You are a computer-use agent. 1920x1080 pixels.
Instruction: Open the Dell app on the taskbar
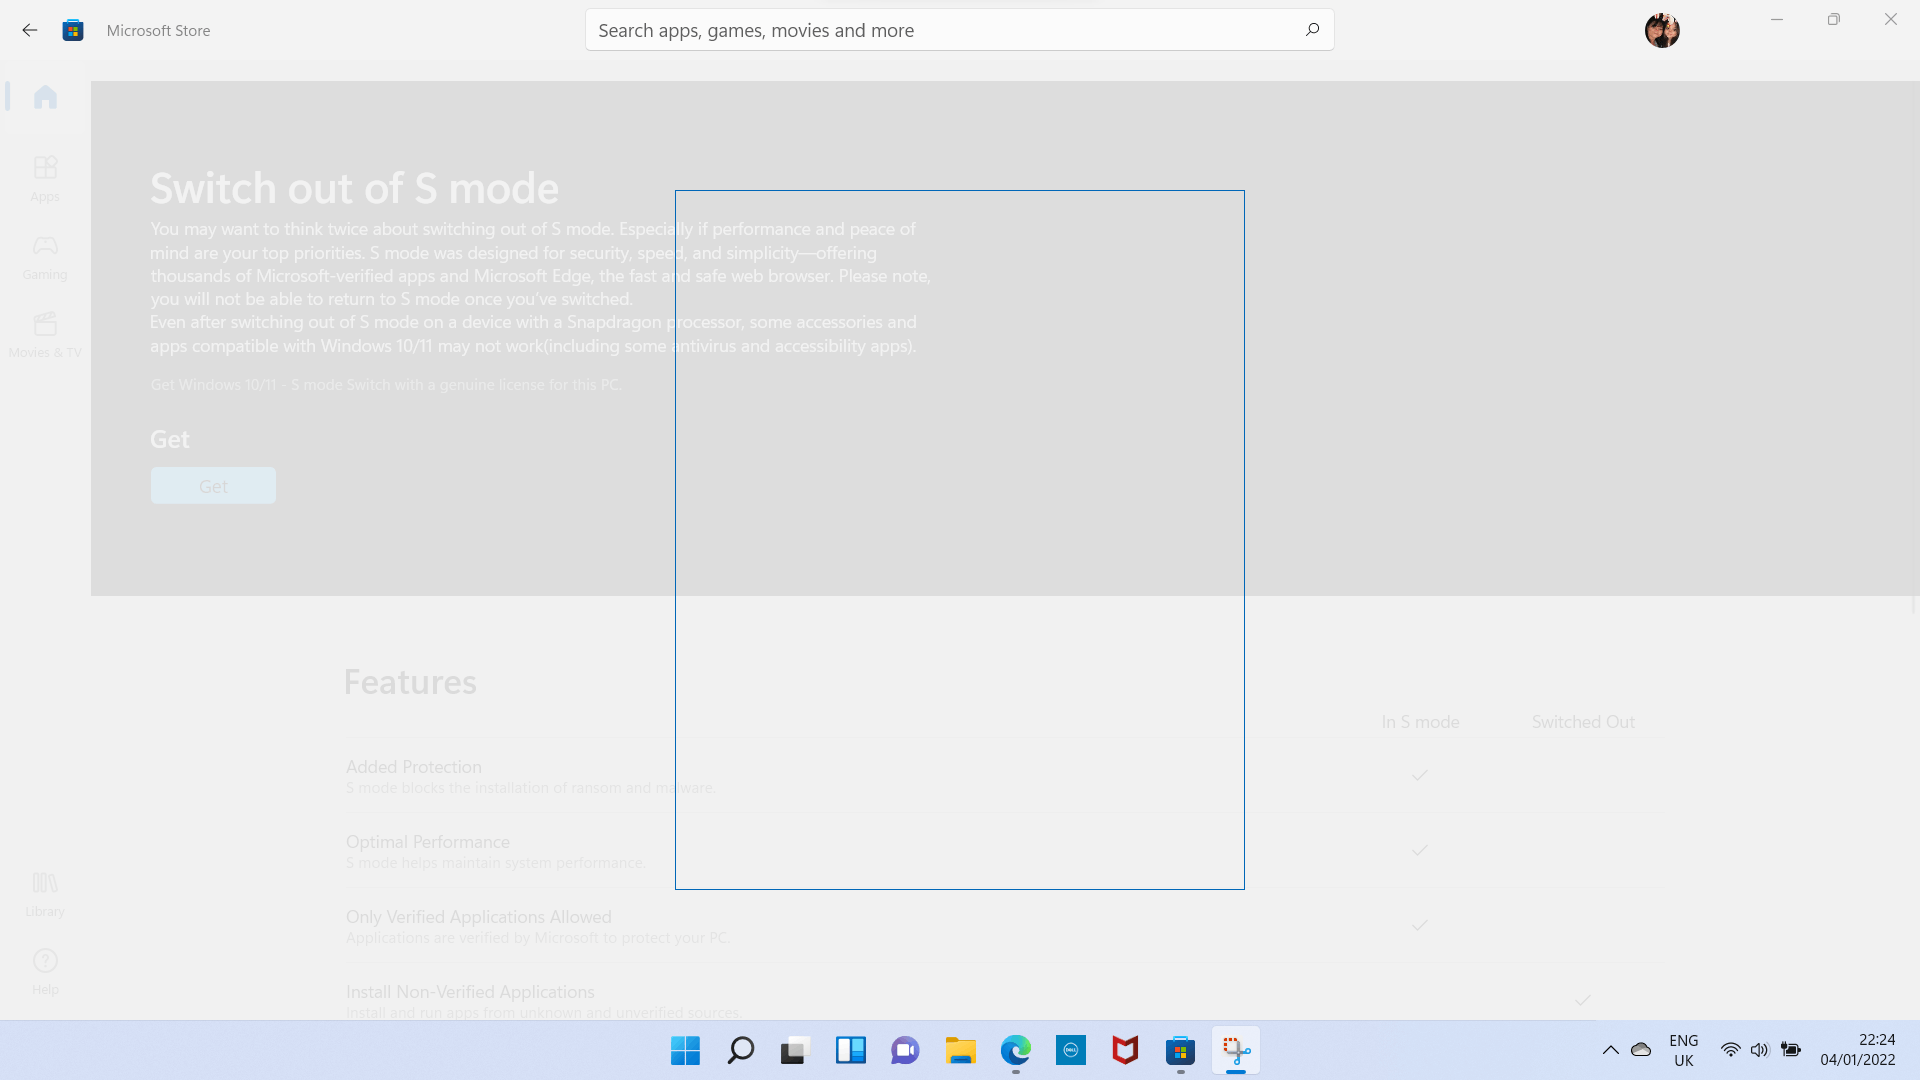tap(1070, 1050)
